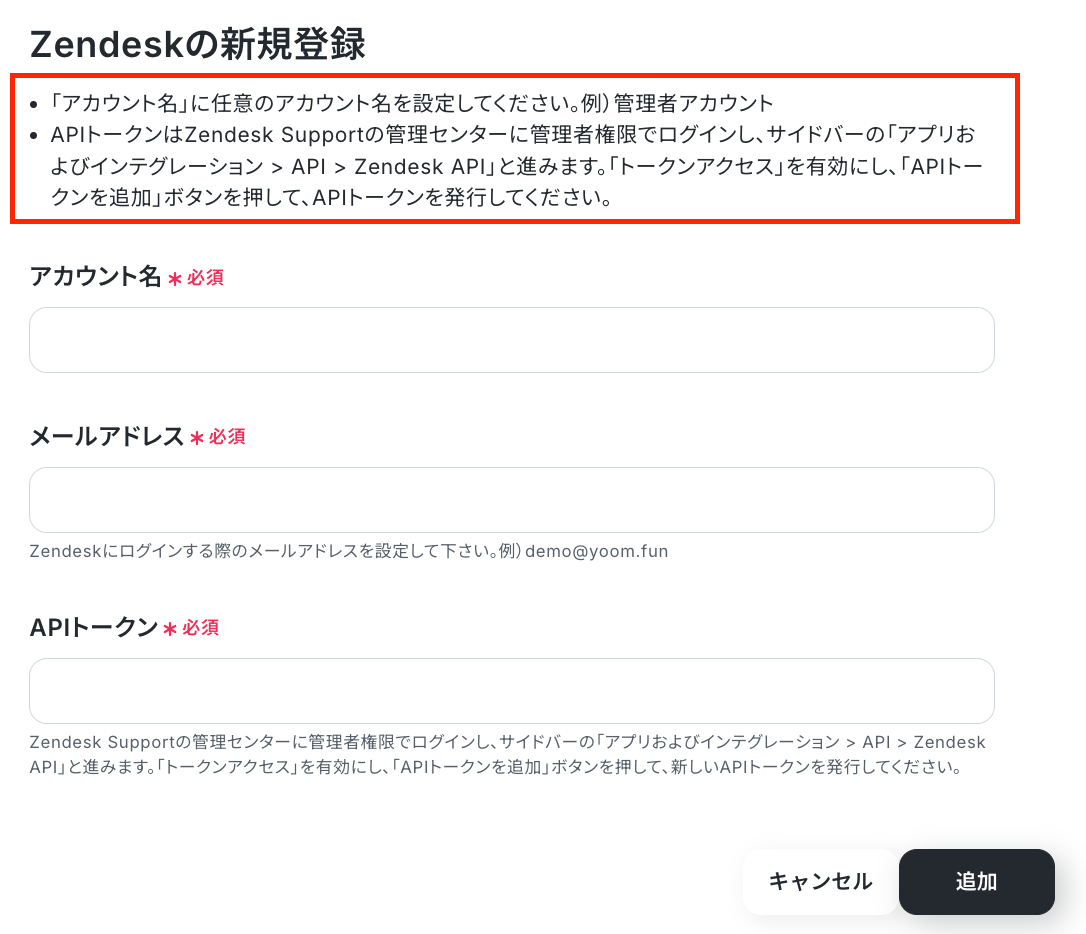This screenshot has width=1086, height=934.
Task: Click the 必須 marker next to APIトークン
Action: pos(201,628)
